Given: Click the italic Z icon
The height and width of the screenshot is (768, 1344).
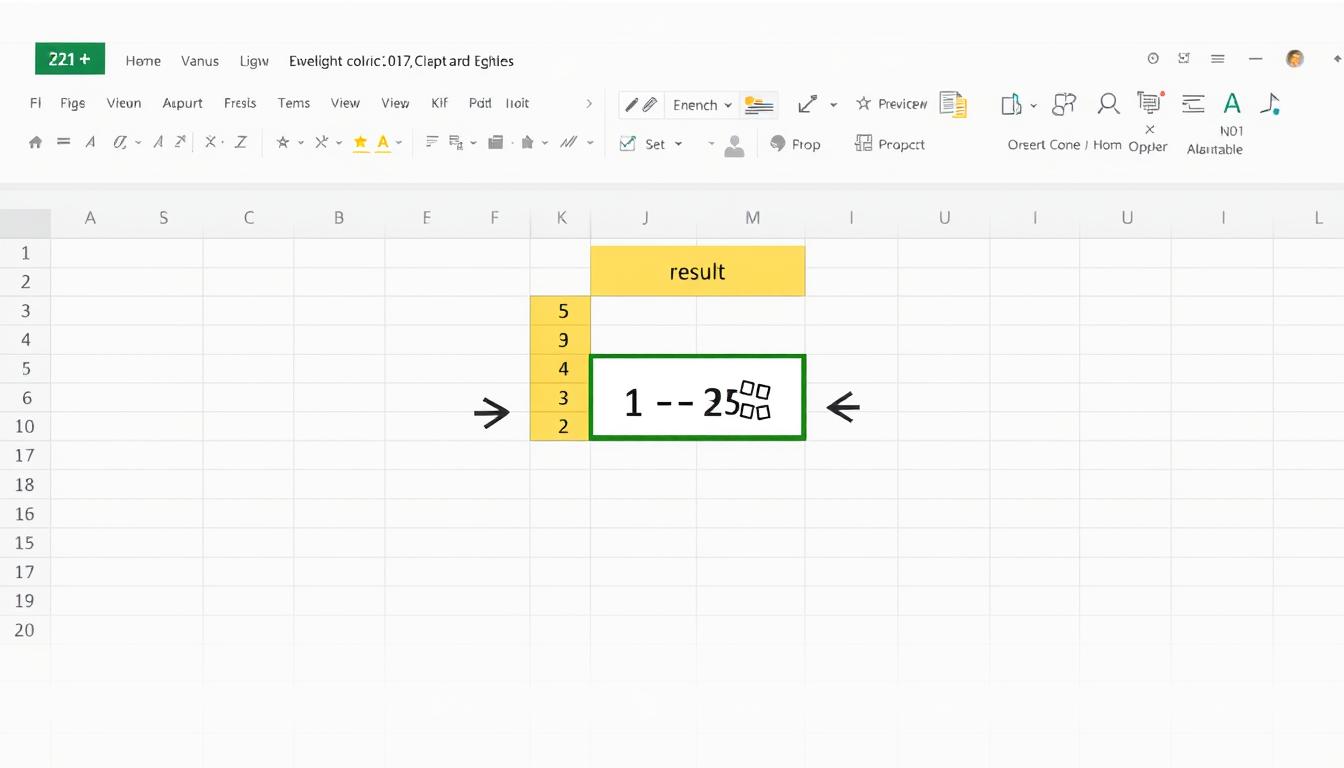Looking at the screenshot, I should coord(240,143).
